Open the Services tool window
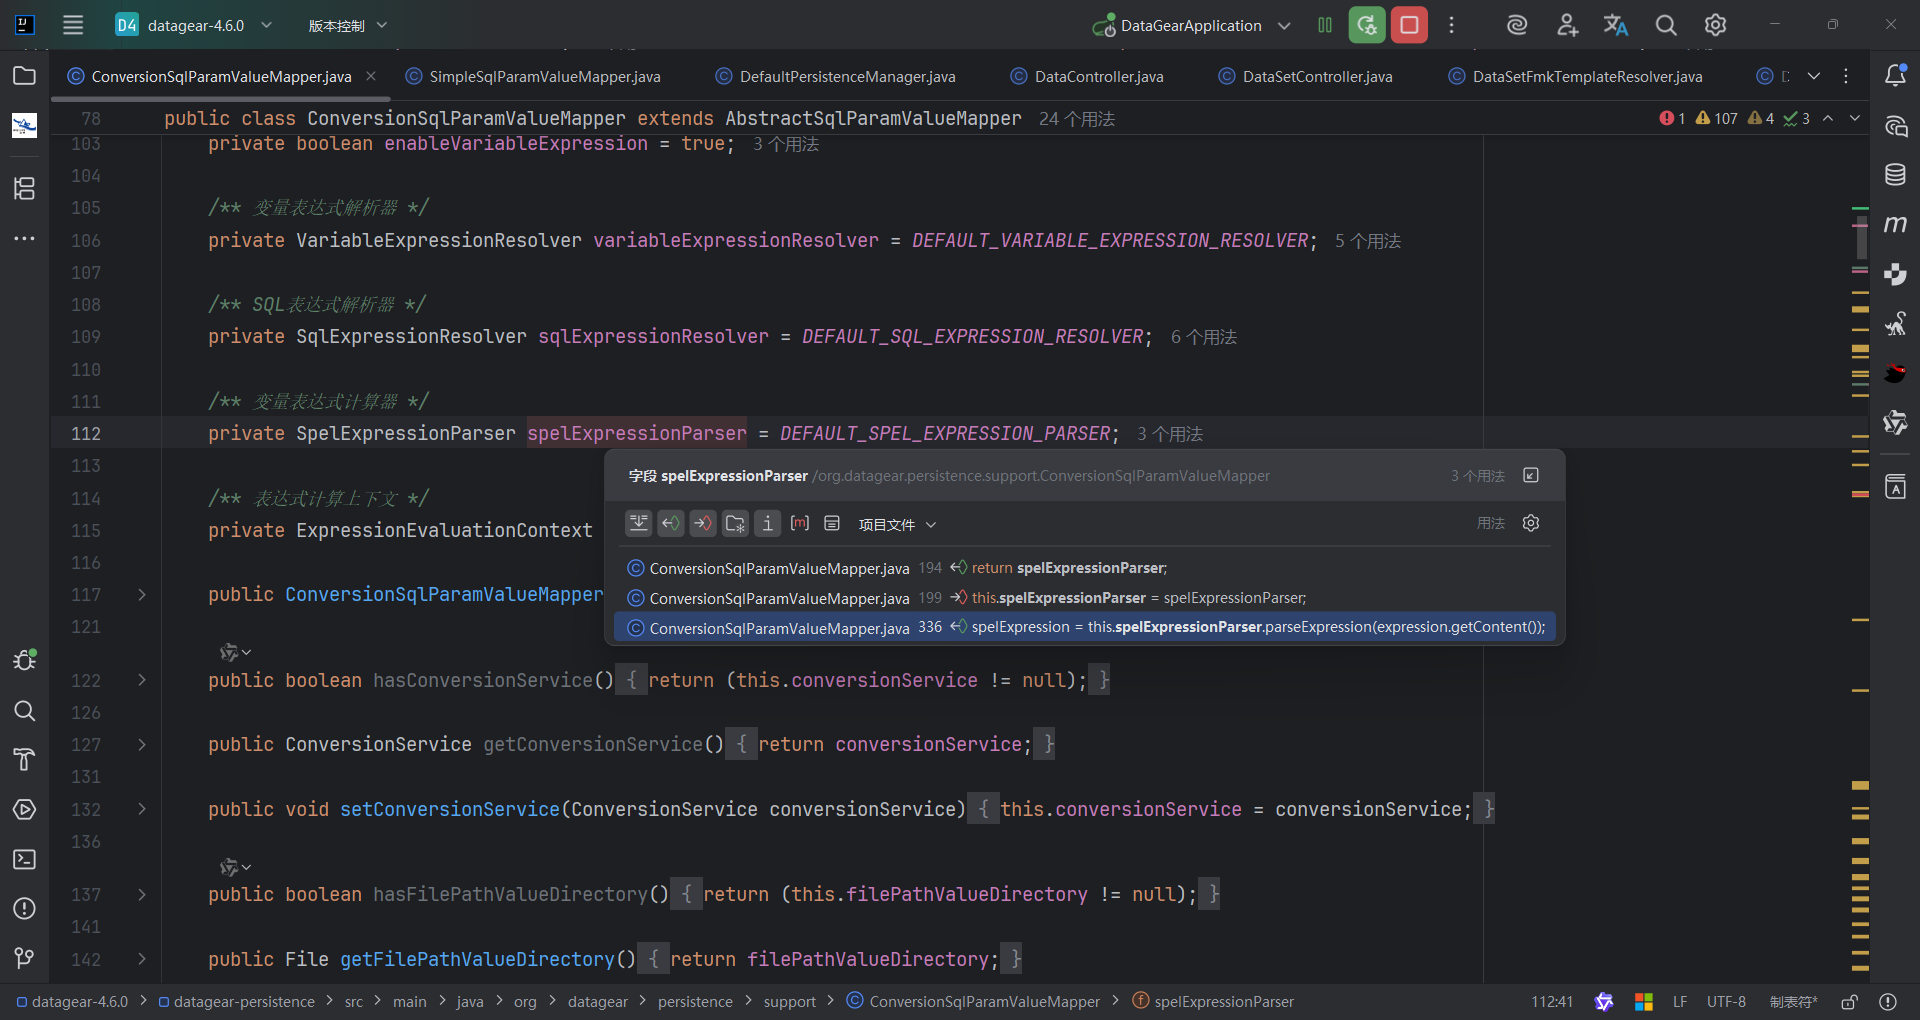The image size is (1920, 1020). (25, 809)
